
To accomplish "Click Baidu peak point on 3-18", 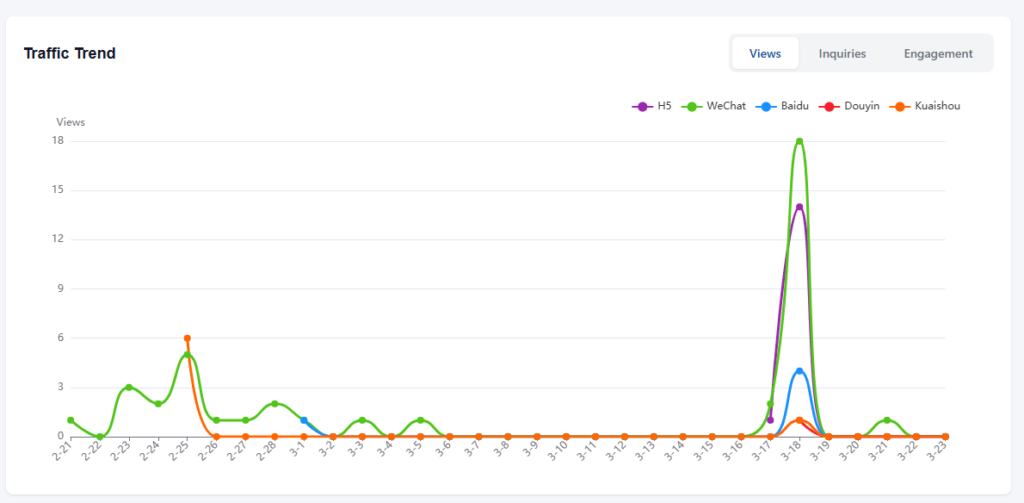I will click(x=799, y=371).
